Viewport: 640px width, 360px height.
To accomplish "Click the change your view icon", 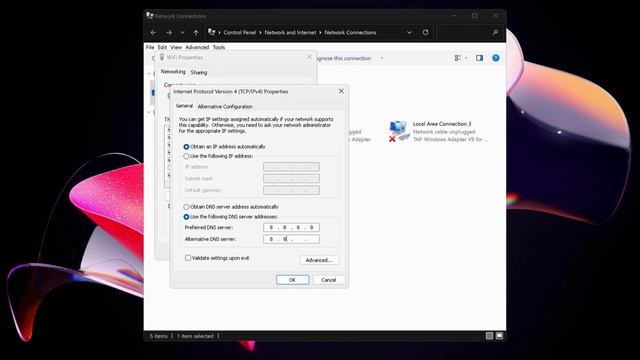I will (x=458, y=58).
